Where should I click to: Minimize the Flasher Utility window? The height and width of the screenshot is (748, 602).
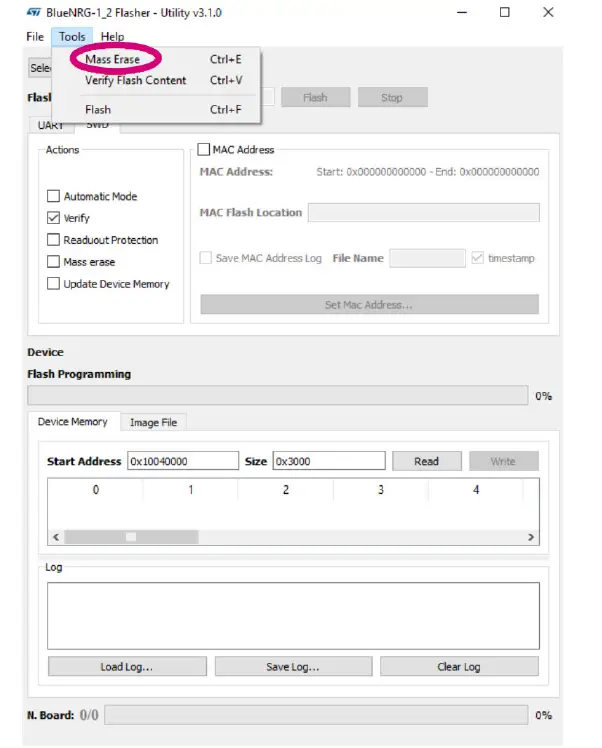(462, 12)
